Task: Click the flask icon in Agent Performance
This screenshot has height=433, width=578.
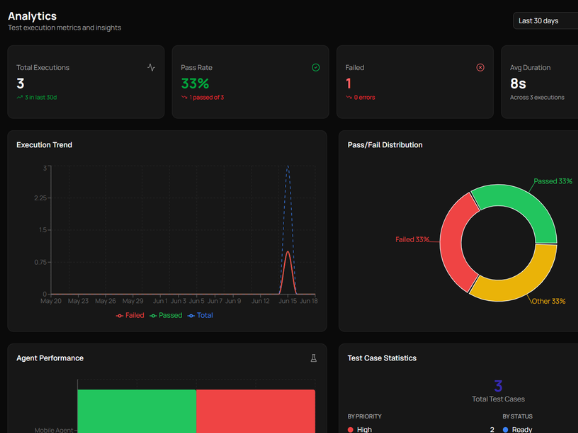Action: click(313, 358)
